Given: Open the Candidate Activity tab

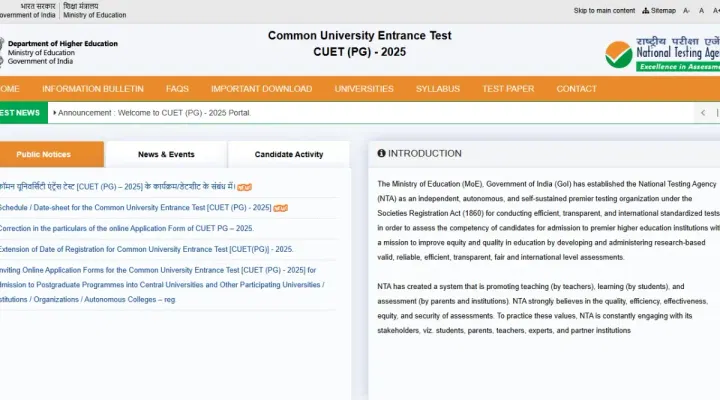Looking at the screenshot, I should click(288, 155).
